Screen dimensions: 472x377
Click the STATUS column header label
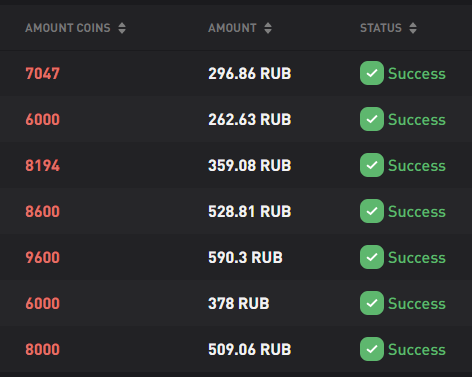pos(381,28)
